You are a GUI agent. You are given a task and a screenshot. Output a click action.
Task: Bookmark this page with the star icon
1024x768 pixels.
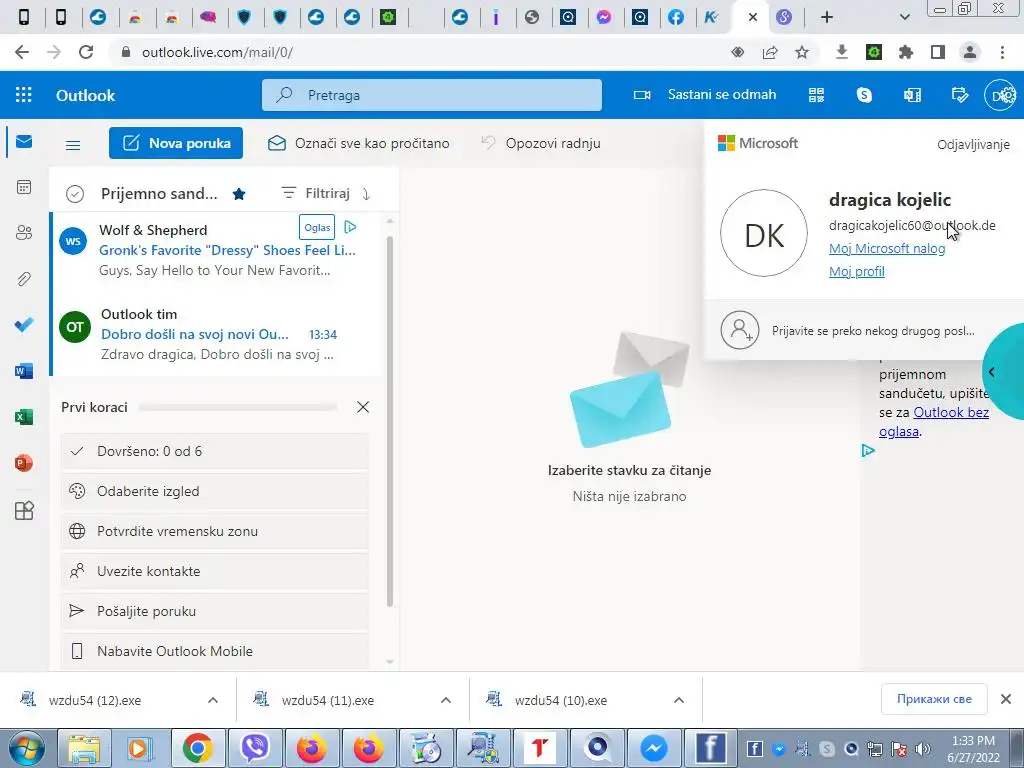pos(802,52)
